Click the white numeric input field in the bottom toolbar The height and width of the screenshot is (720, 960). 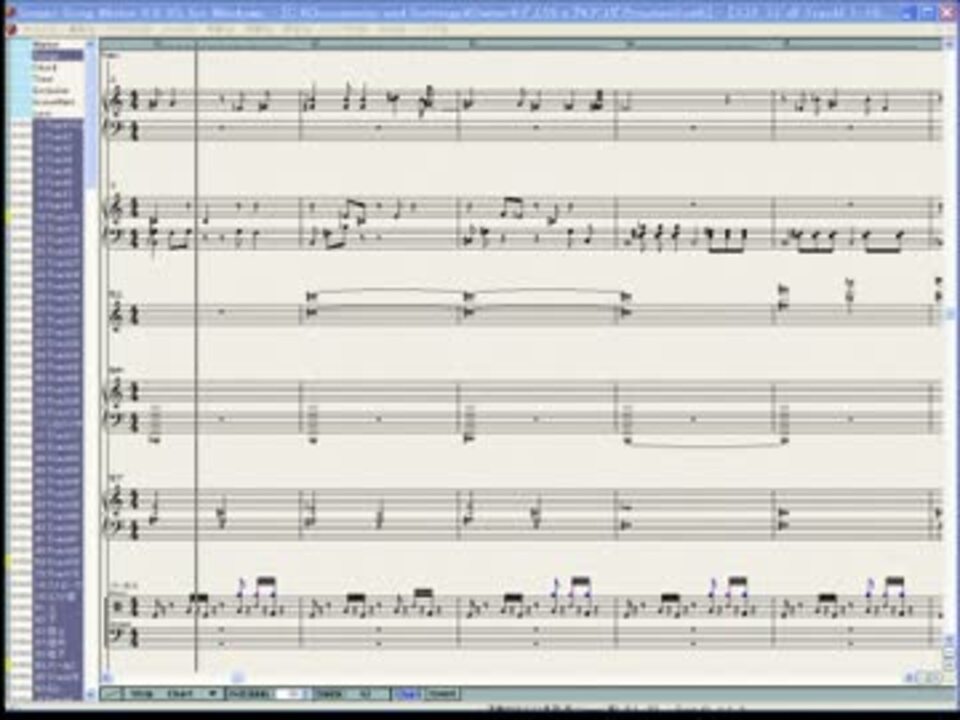point(291,694)
